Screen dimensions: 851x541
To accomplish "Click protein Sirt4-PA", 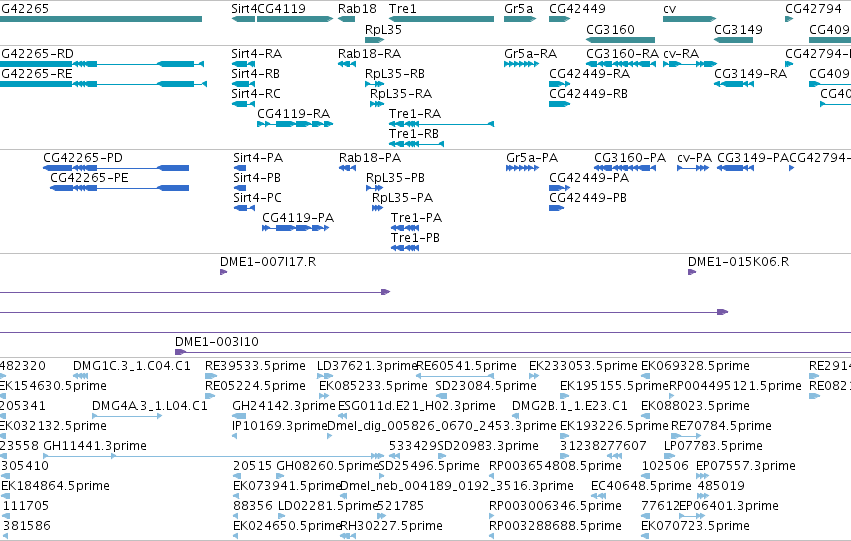I will [240, 168].
